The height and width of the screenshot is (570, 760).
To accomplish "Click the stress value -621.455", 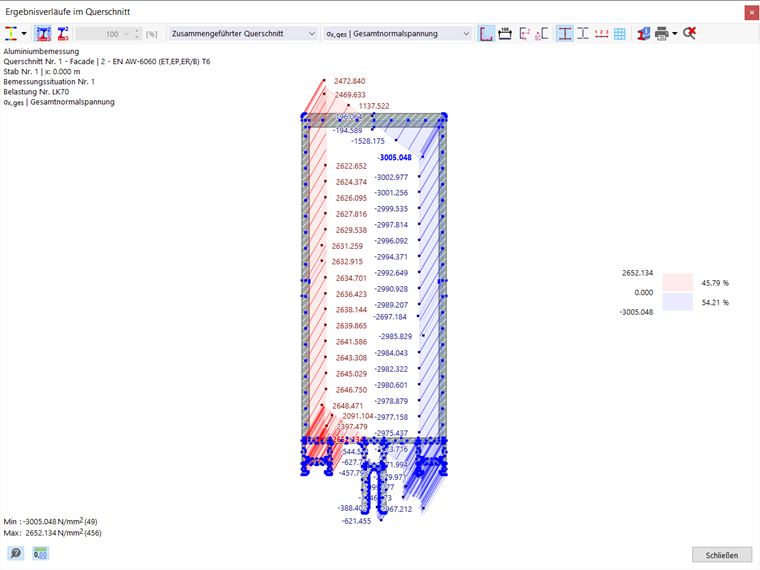I will (356, 521).
